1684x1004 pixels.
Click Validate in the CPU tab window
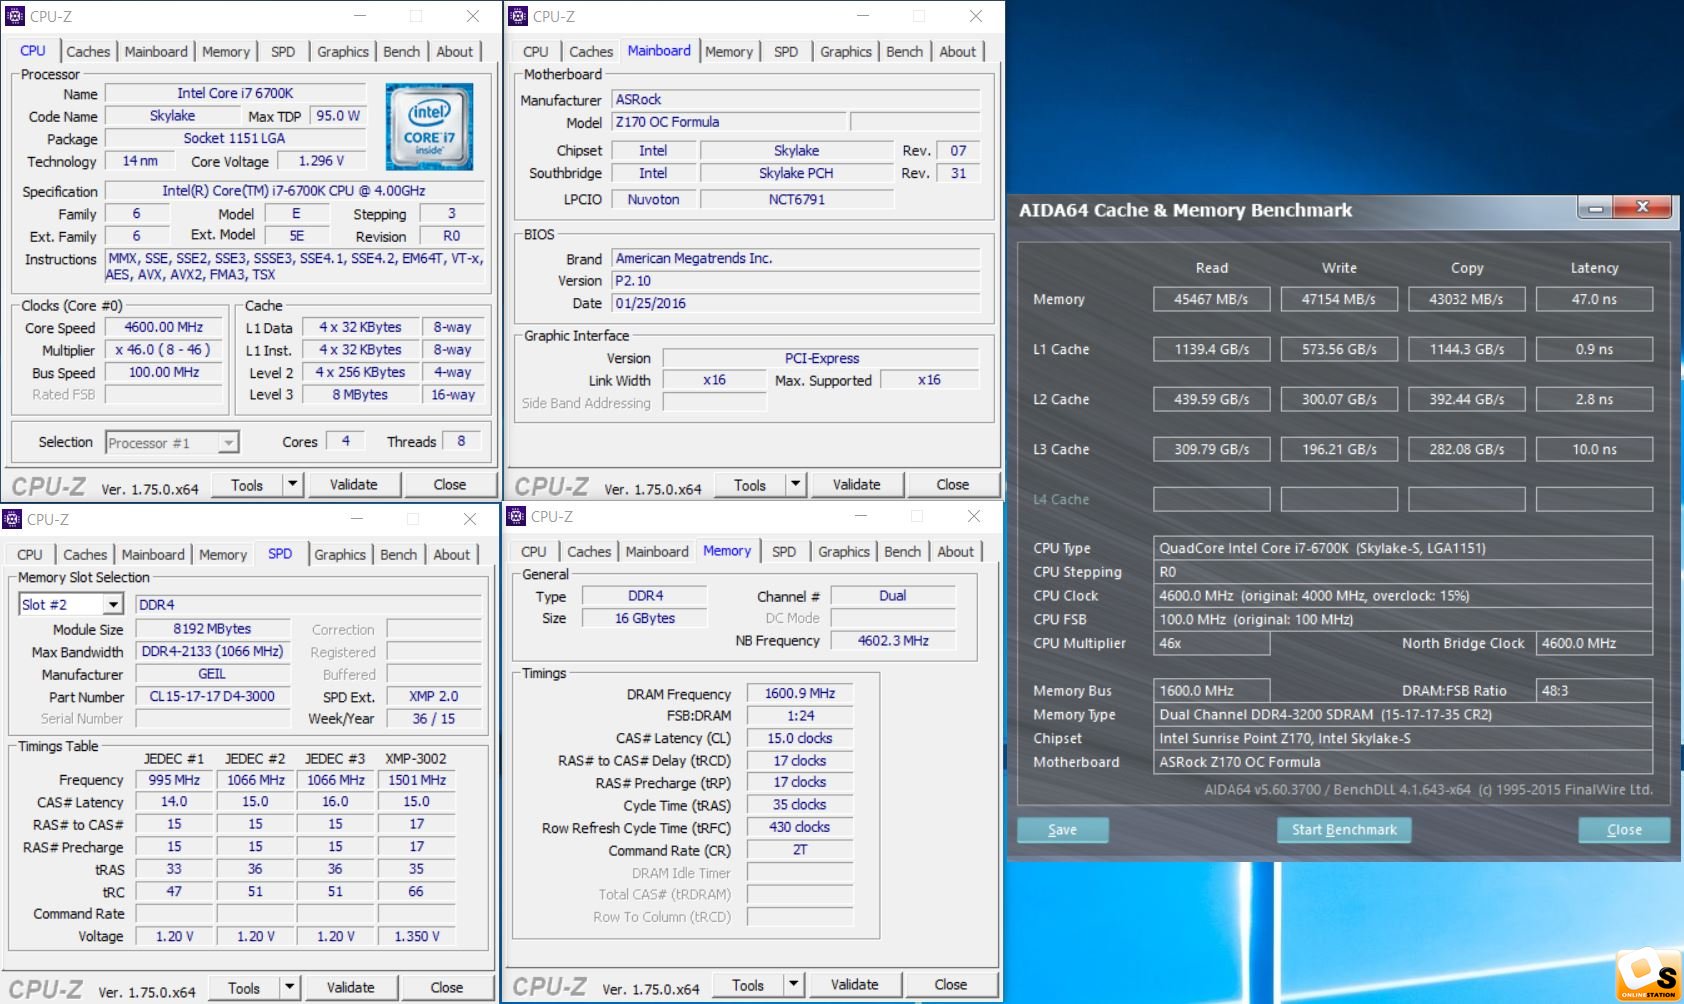[354, 485]
